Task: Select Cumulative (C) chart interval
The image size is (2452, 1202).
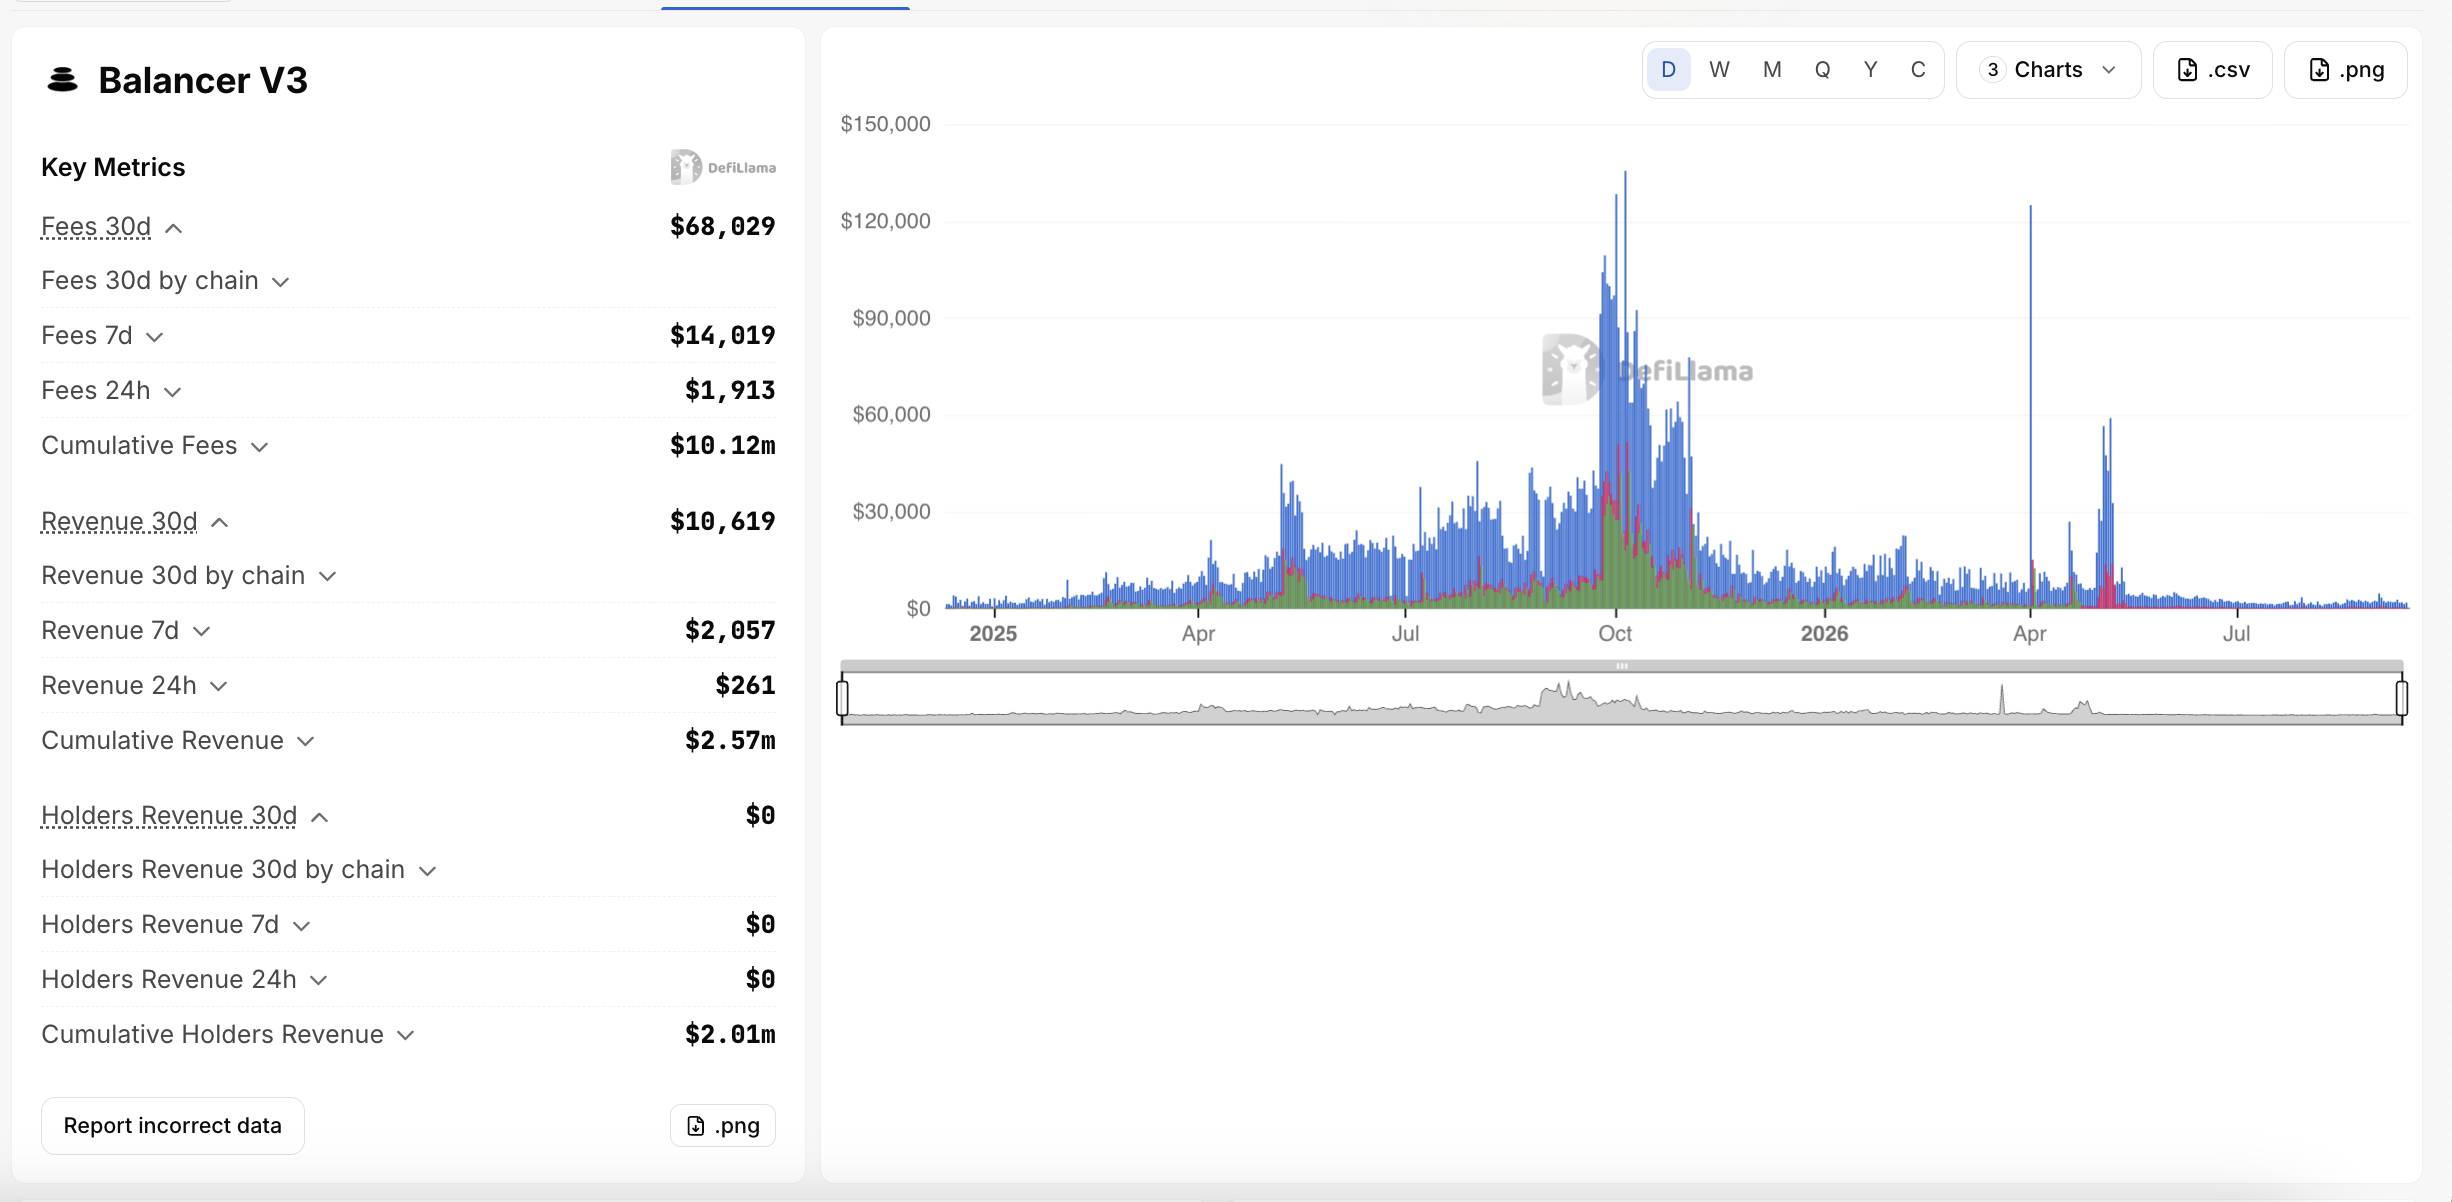Action: pyautogui.click(x=1917, y=70)
